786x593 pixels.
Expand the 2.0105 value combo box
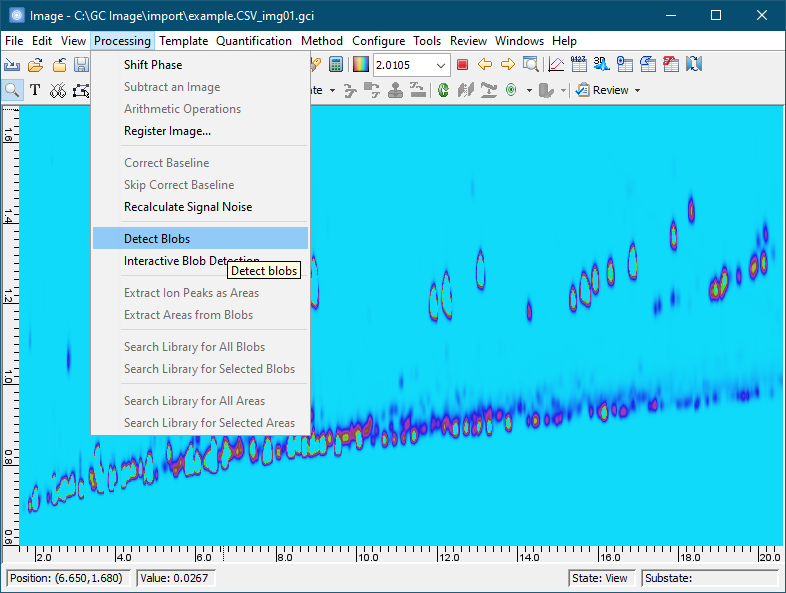tap(441, 65)
